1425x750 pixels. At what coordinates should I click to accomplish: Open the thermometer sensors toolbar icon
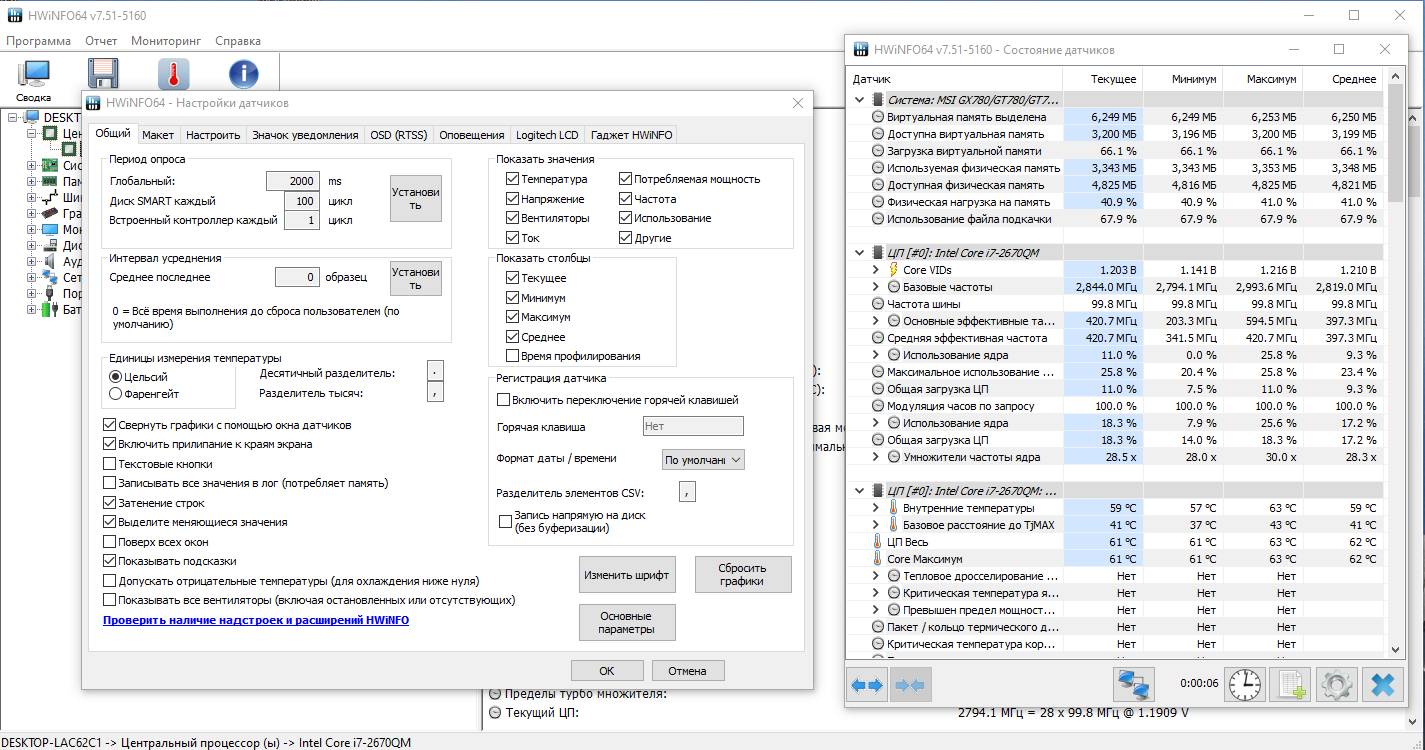click(x=173, y=75)
